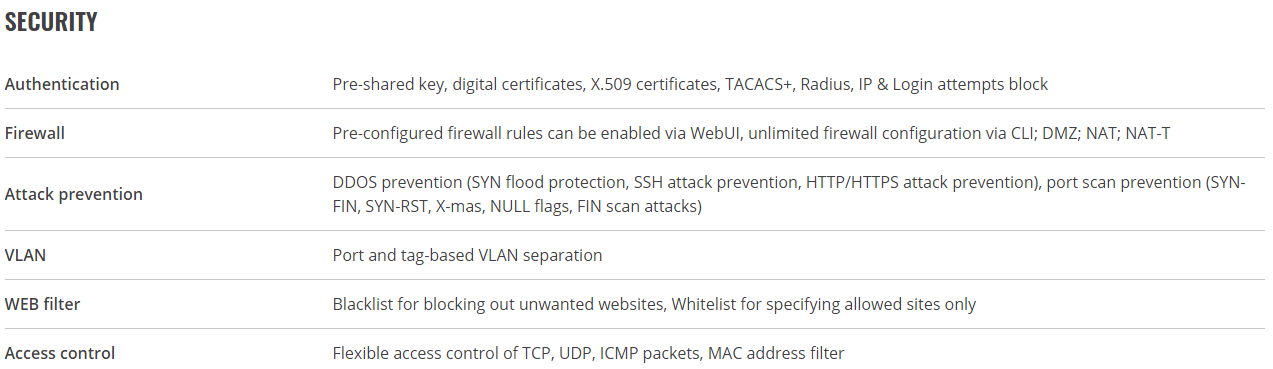The height and width of the screenshot is (369, 1273).
Task: Select the Attack prevention label
Action: [x=74, y=194]
